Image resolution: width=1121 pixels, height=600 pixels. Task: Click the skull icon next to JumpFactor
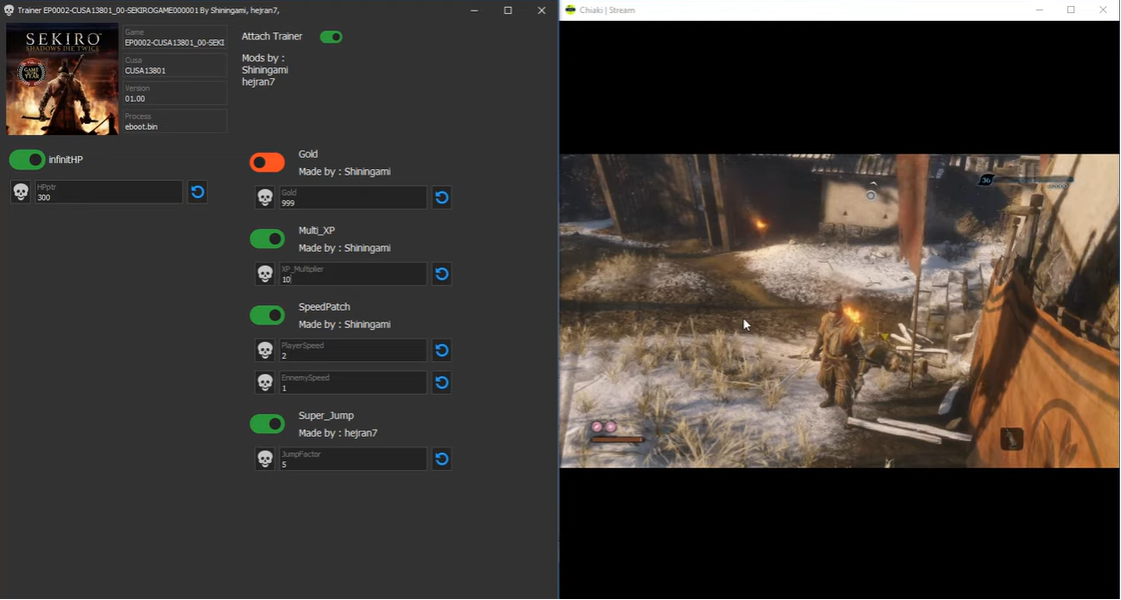(265, 459)
